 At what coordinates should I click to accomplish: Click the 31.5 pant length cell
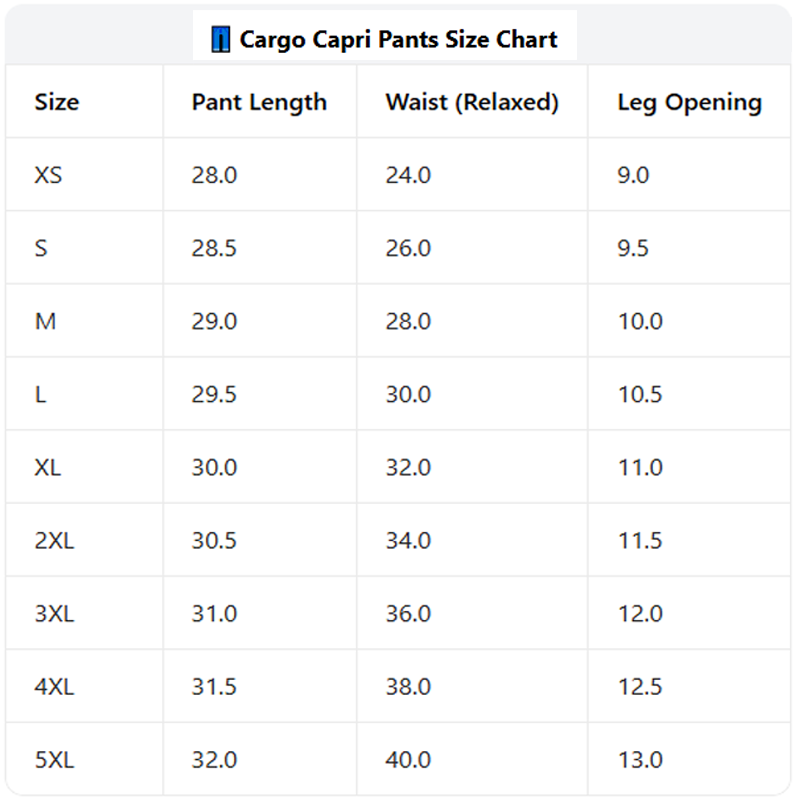click(214, 687)
